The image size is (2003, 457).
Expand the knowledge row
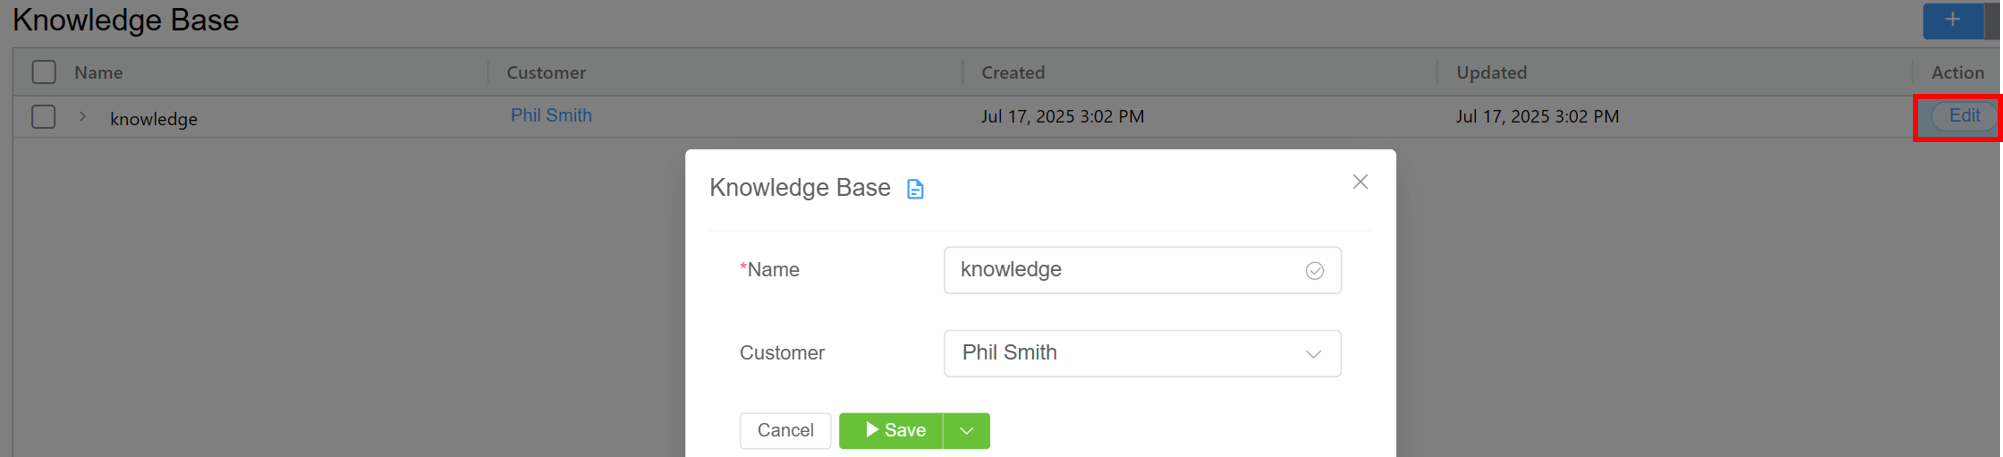[83, 117]
